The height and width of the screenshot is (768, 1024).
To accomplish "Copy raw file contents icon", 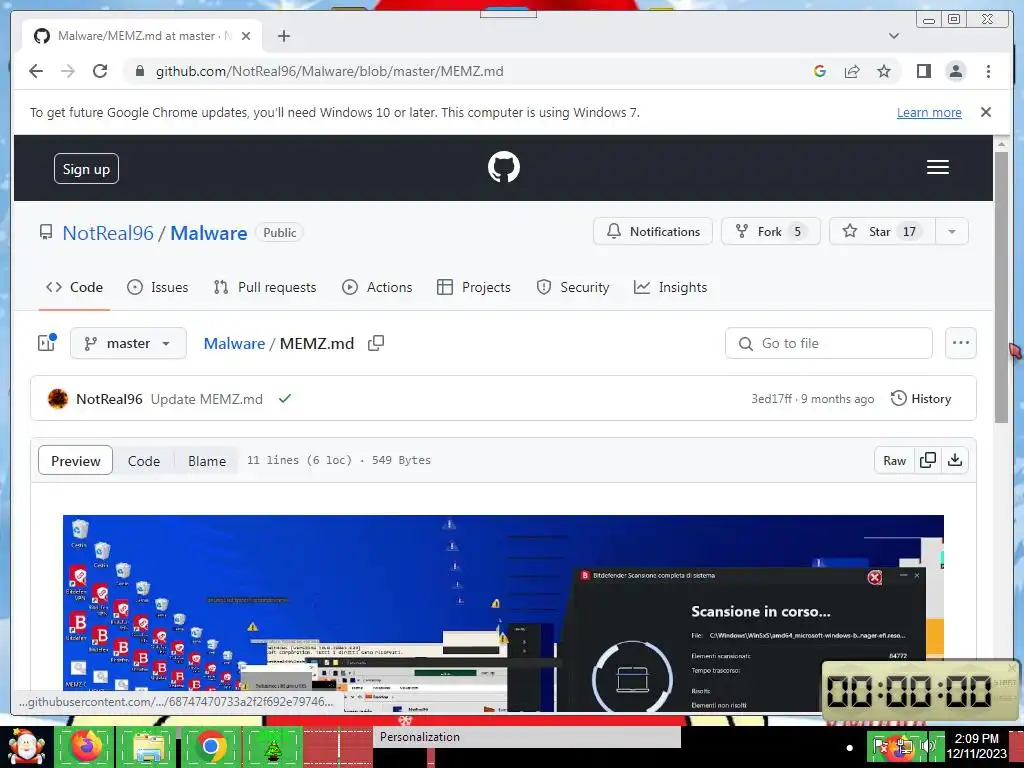I will [x=927, y=460].
